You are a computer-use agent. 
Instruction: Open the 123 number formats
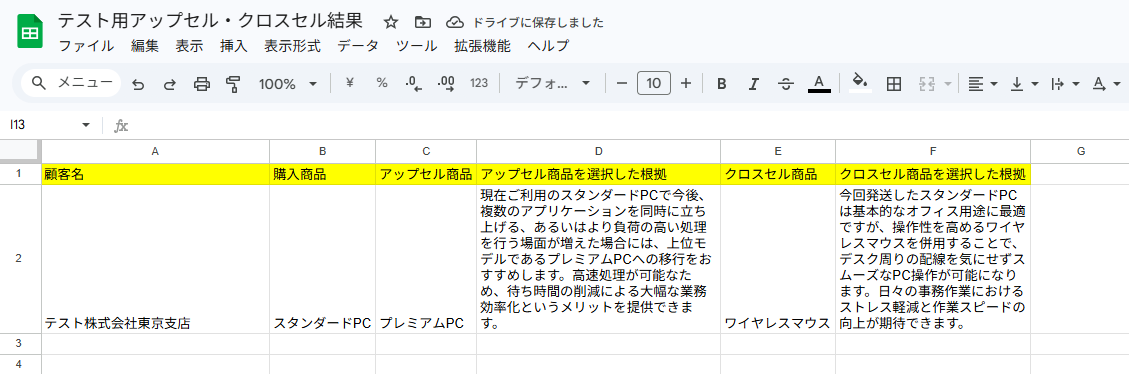[479, 83]
